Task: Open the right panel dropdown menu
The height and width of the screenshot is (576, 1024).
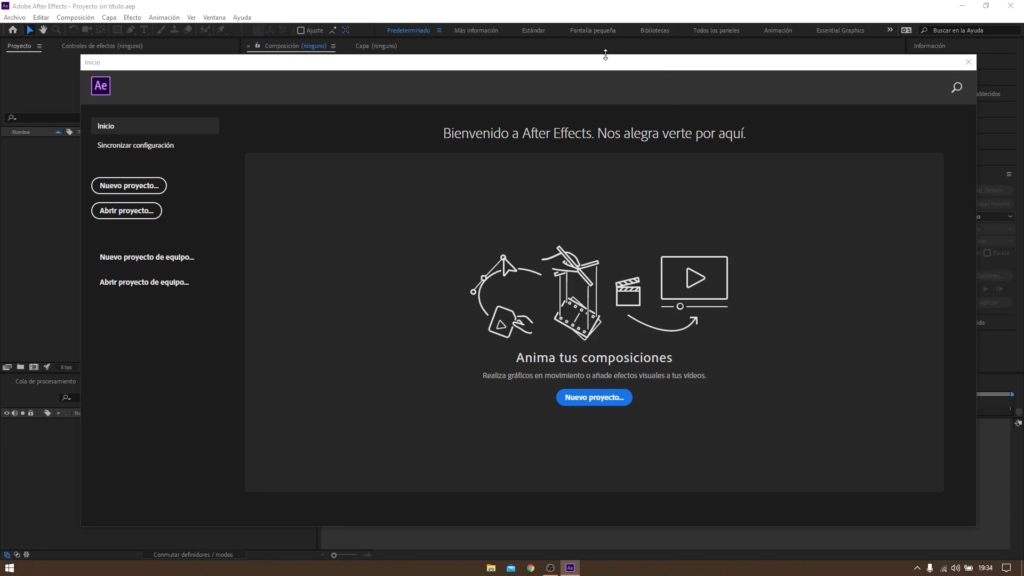Action: click(x=1010, y=216)
